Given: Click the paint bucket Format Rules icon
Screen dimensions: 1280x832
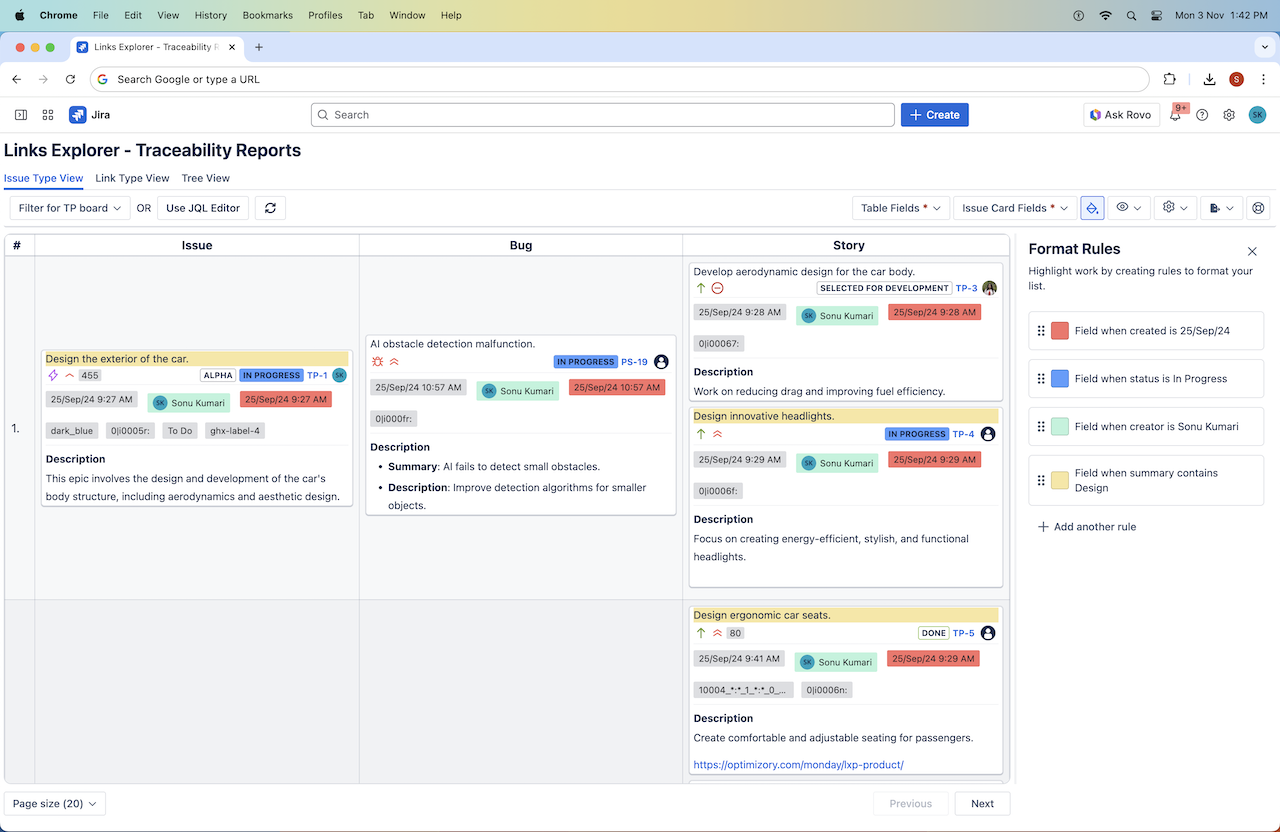Looking at the screenshot, I should tap(1092, 208).
